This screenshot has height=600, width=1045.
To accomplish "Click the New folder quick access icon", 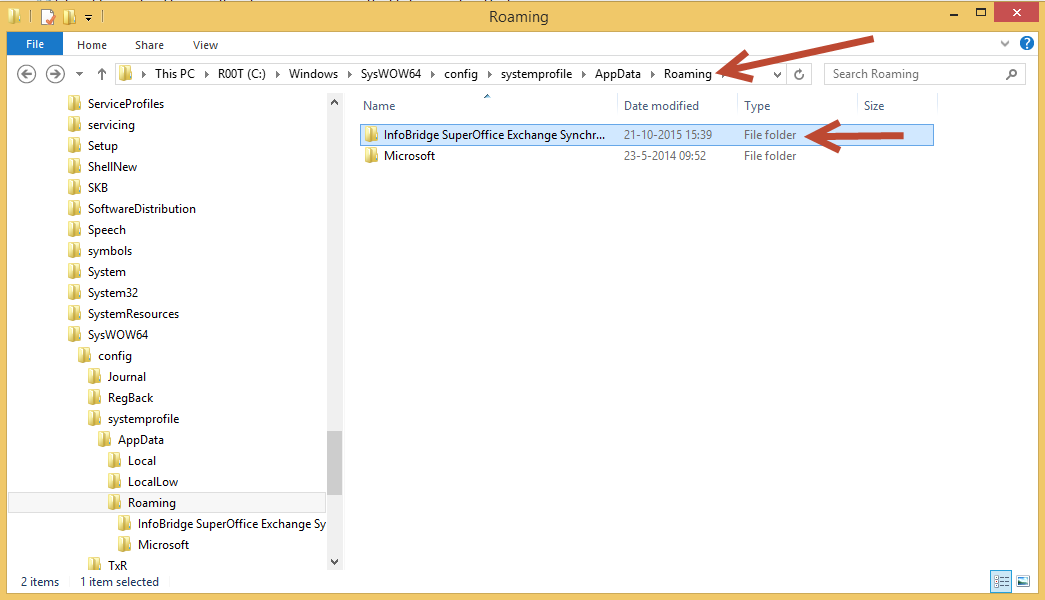I will [69, 16].
